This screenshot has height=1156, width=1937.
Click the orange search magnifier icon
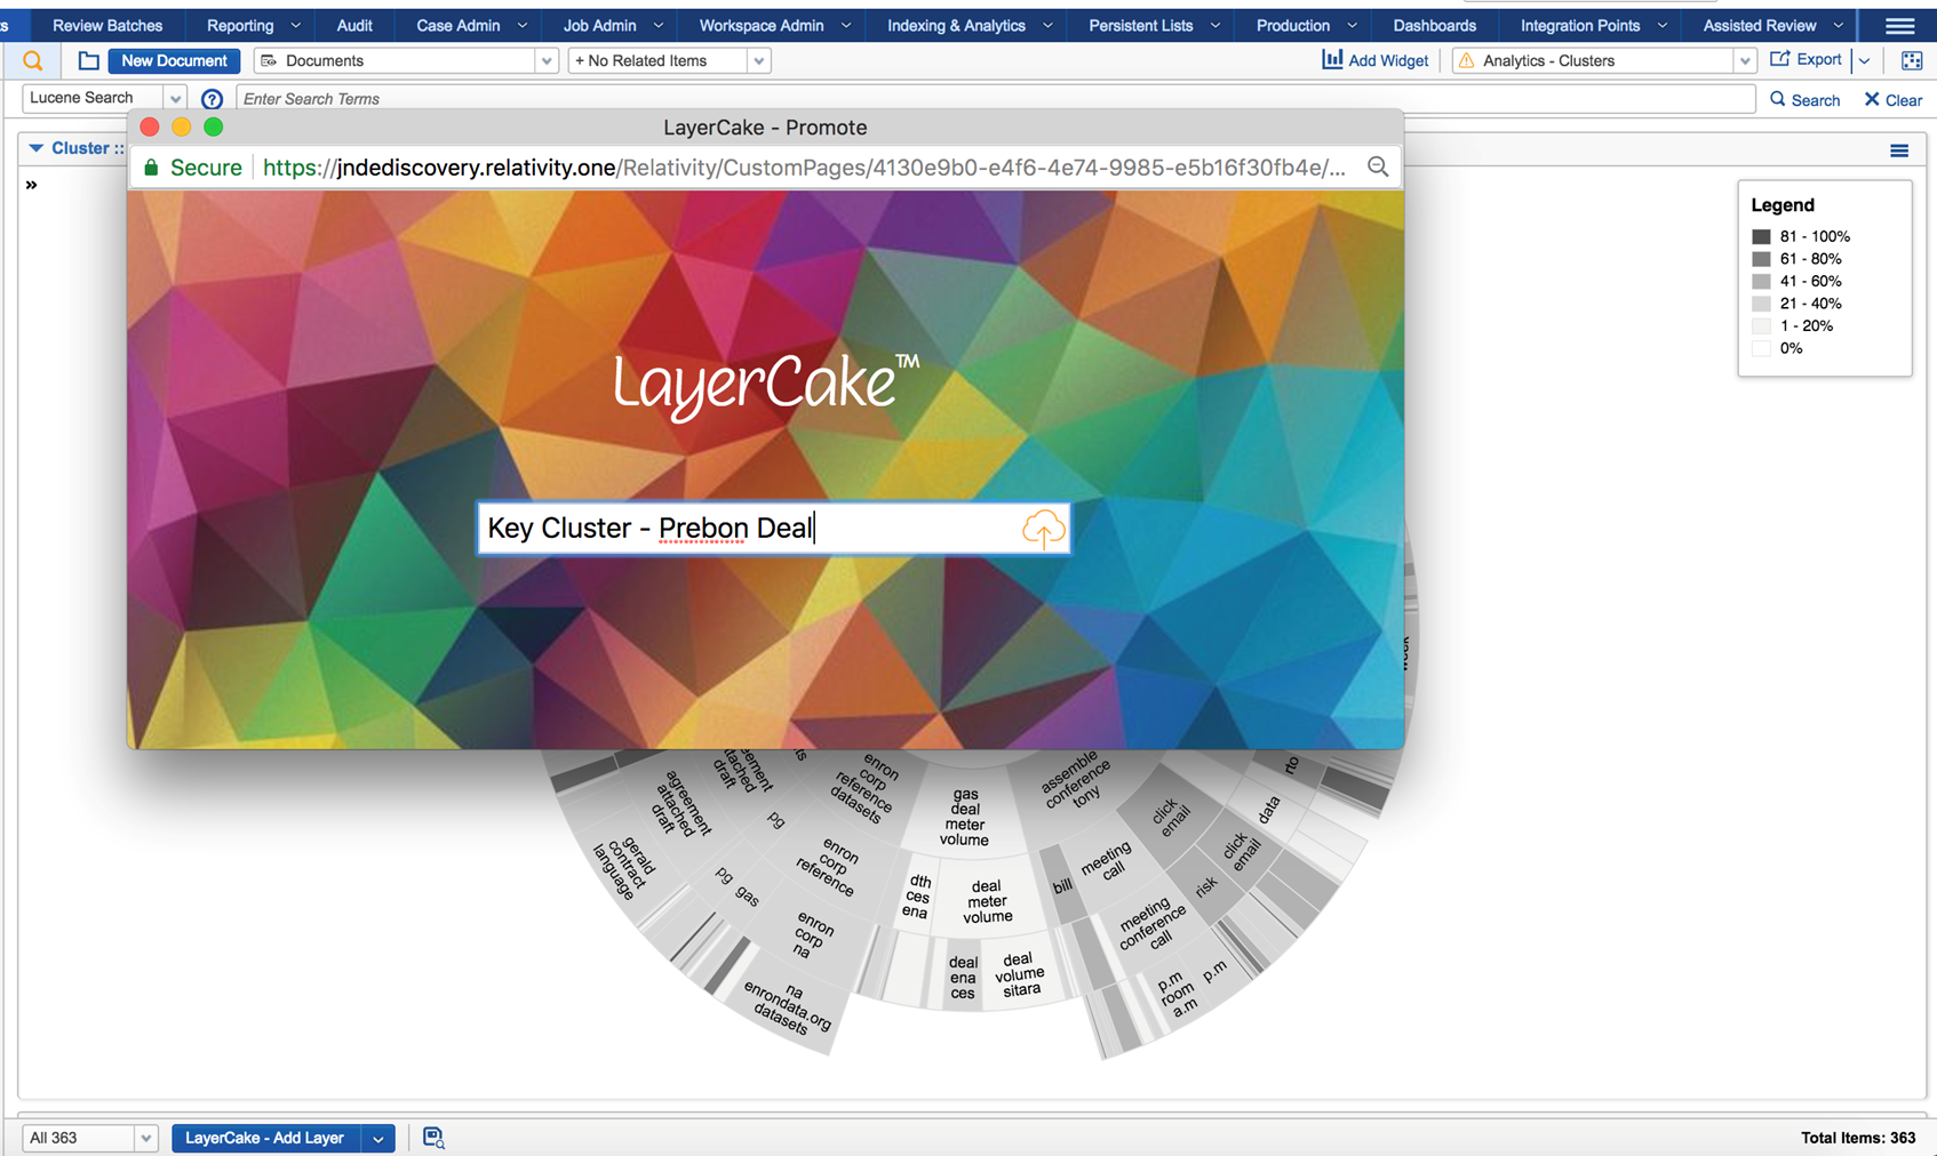[33, 61]
